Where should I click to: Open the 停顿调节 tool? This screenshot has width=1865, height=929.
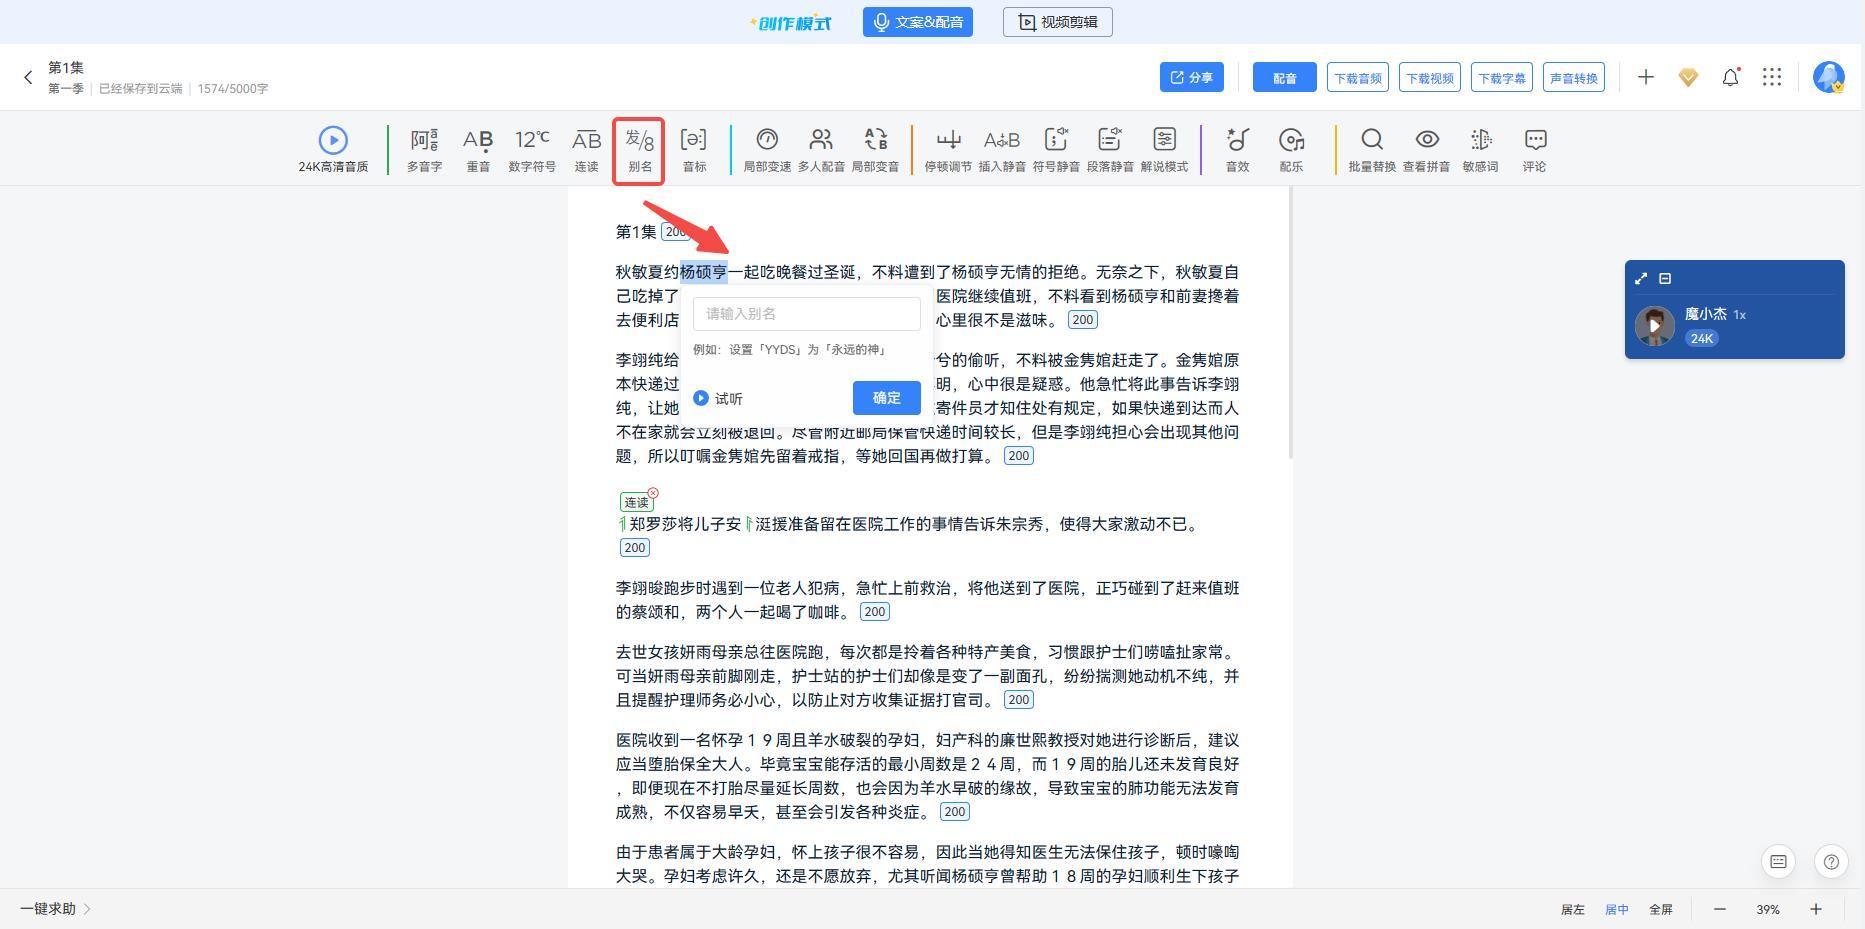(x=948, y=150)
